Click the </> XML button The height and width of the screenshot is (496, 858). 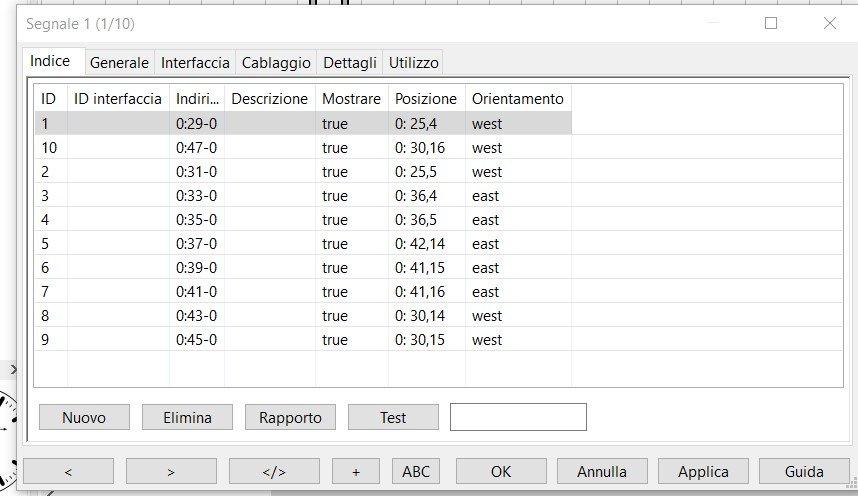(274, 471)
